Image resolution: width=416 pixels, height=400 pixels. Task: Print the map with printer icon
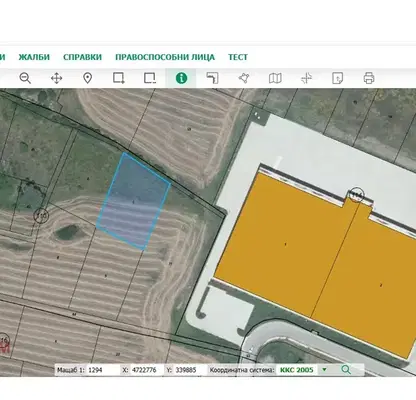click(x=369, y=78)
